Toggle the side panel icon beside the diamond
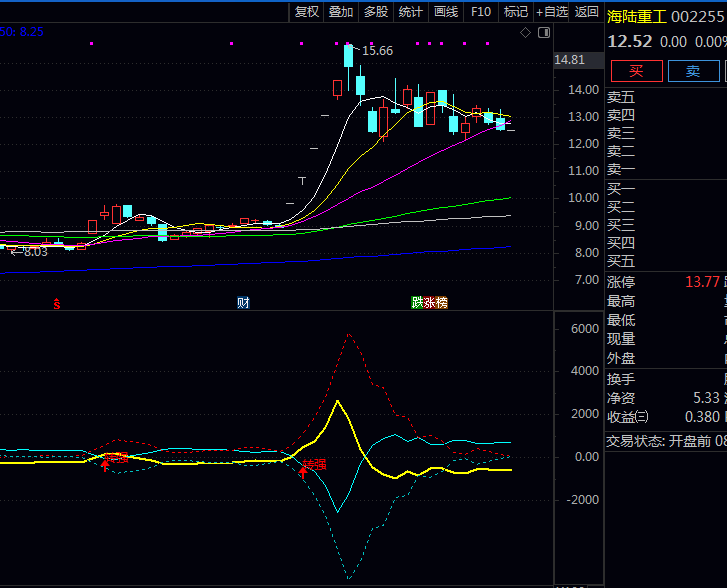This screenshot has width=727, height=588. [x=543, y=33]
